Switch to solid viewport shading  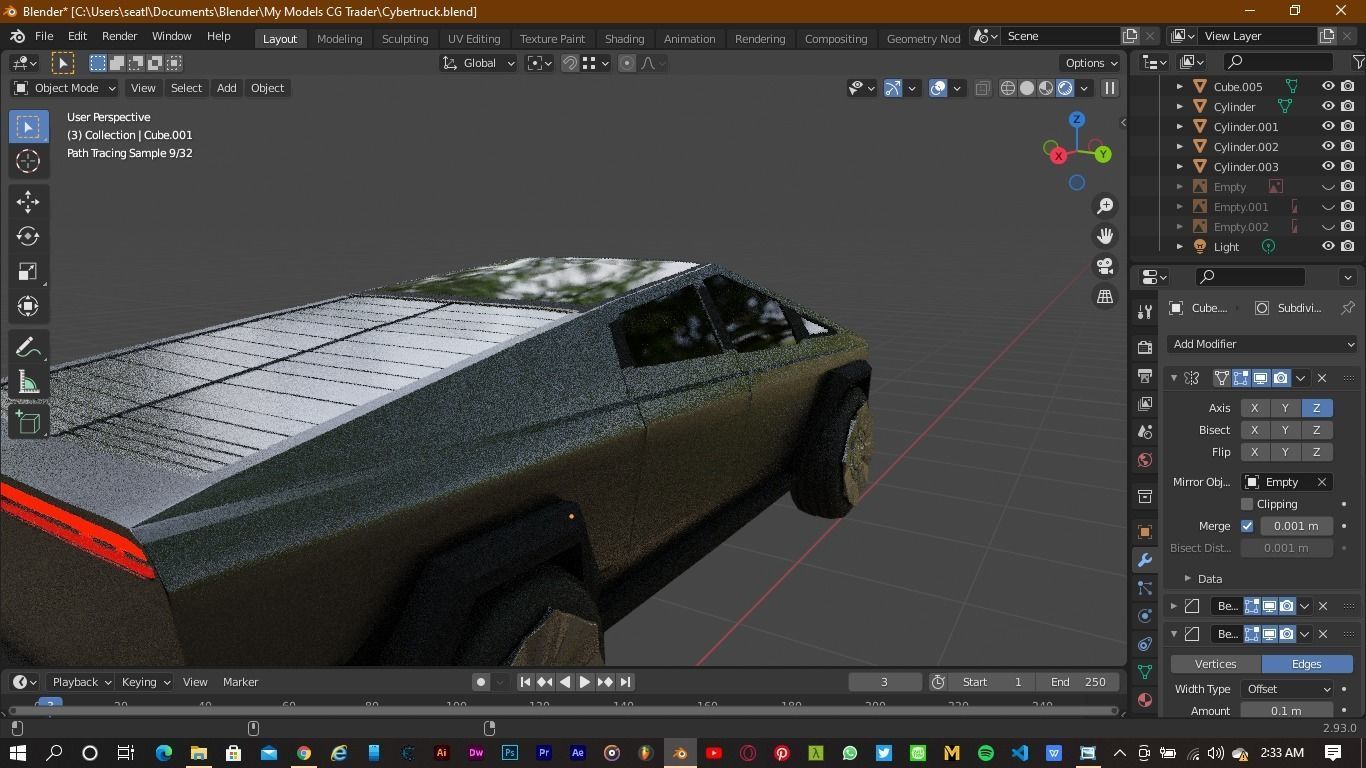[x=1027, y=88]
